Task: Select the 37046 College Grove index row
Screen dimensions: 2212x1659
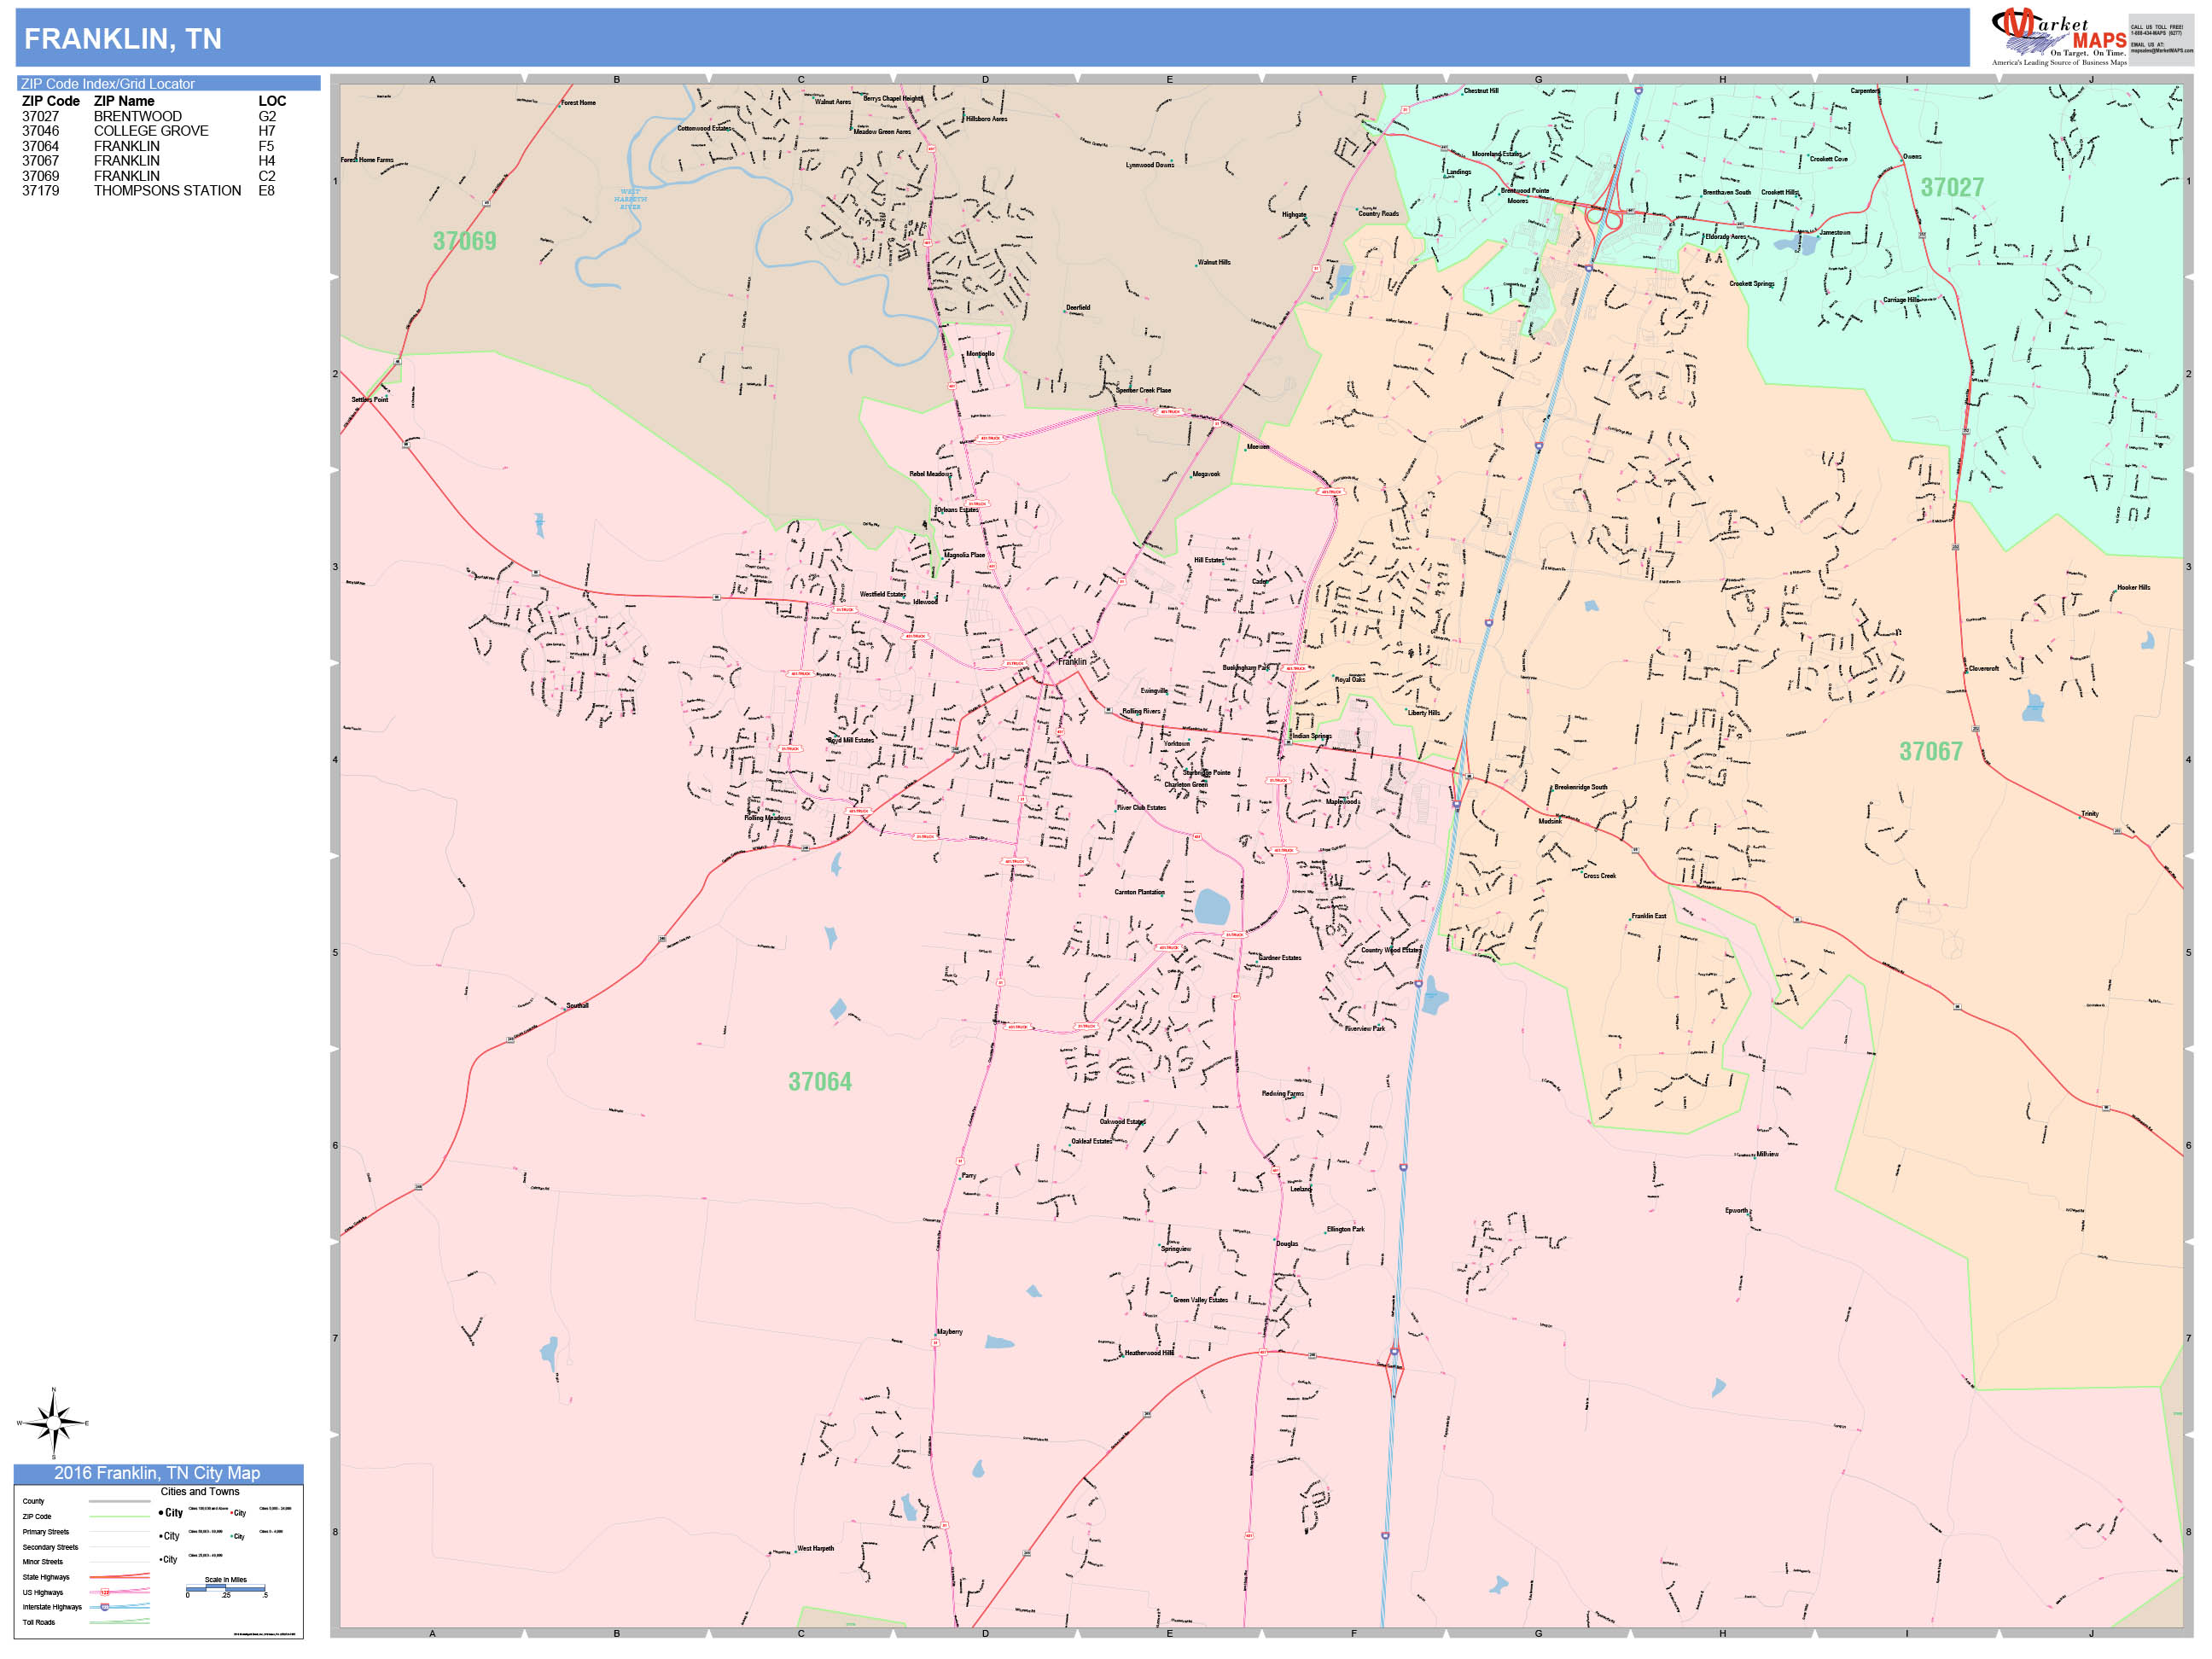Action: [150, 131]
